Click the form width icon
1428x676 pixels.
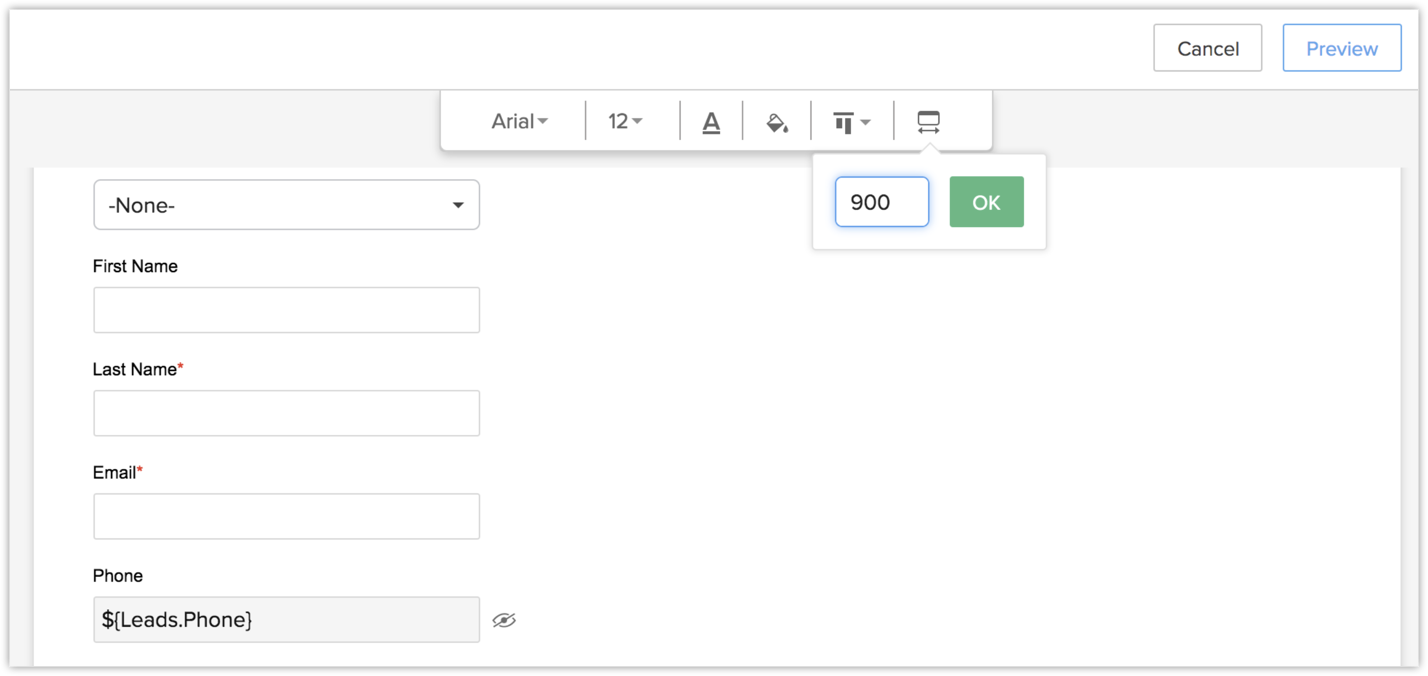928,122
